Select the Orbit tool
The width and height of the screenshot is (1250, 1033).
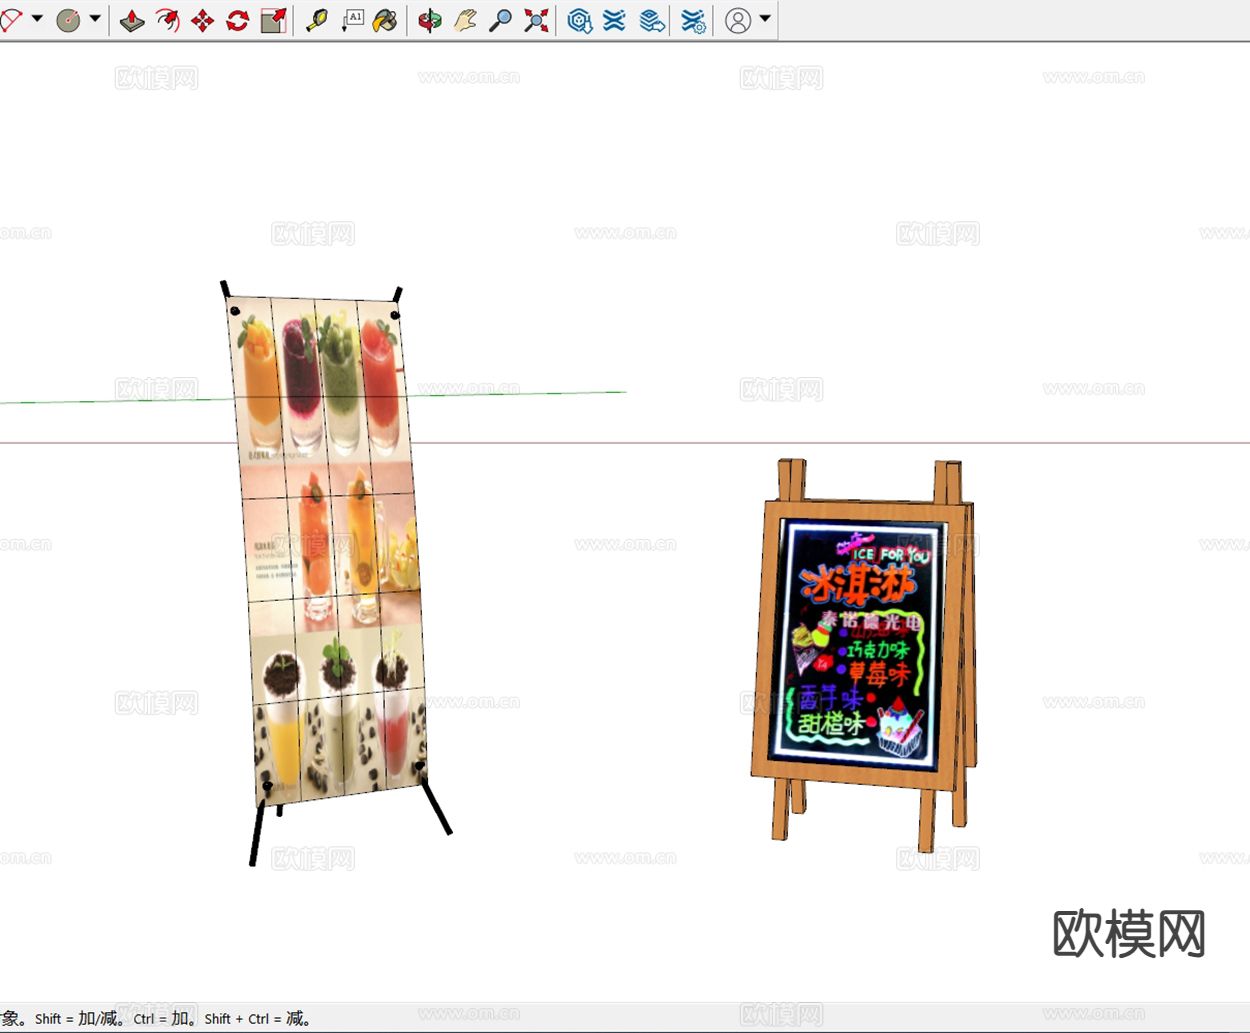(x=430, y=20)
